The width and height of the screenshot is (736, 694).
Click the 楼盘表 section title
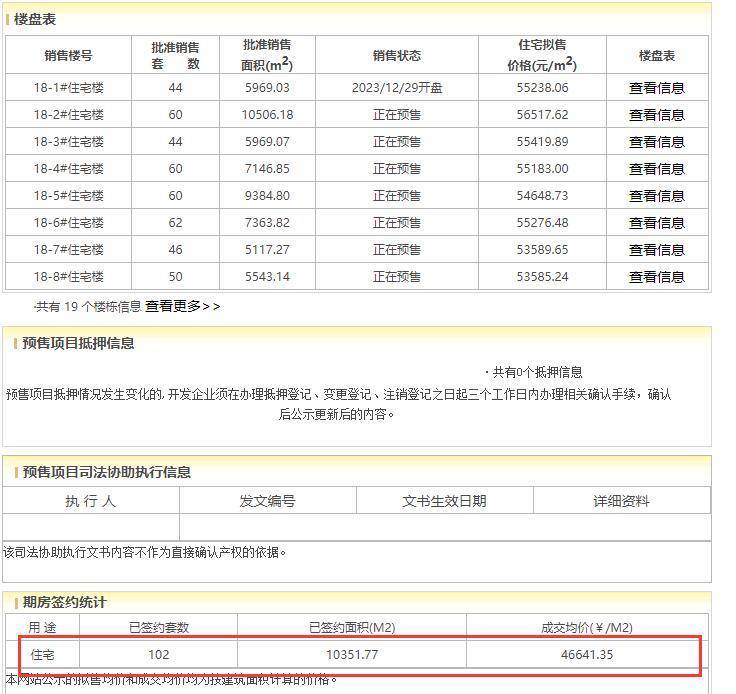pos(35,19)
